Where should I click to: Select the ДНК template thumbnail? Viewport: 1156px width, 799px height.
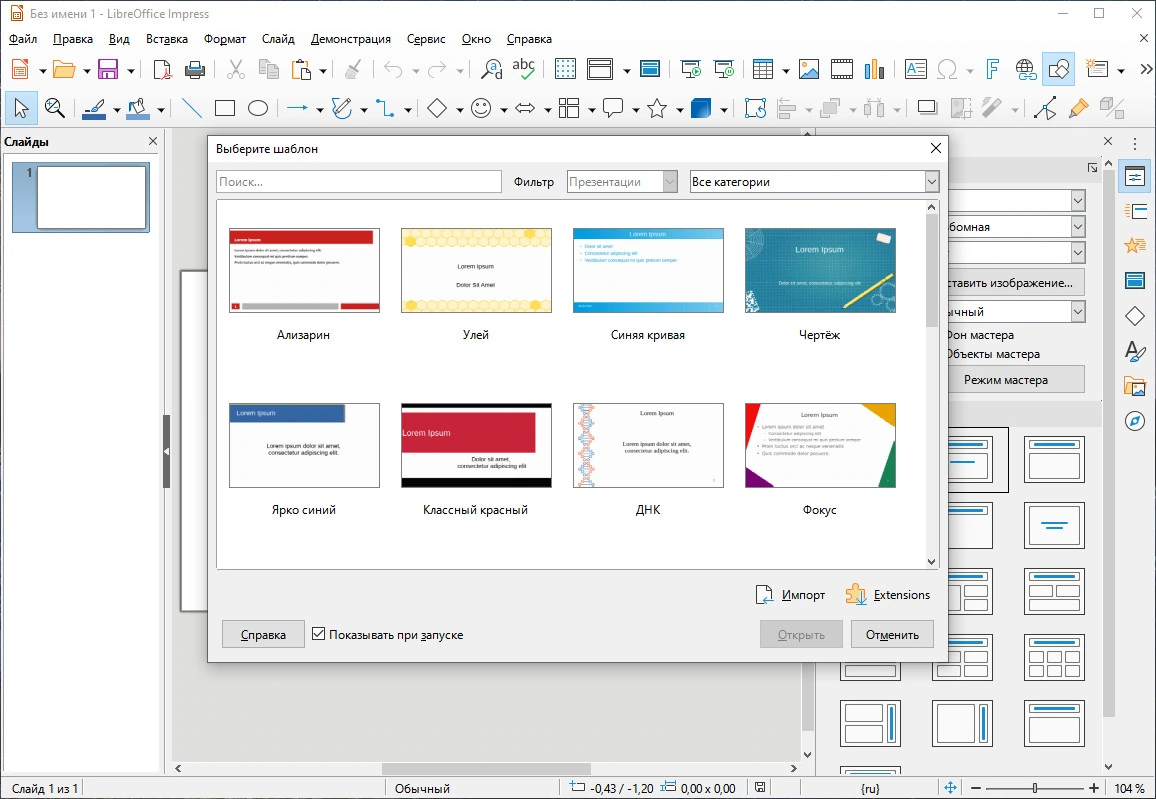coord(648,445)
